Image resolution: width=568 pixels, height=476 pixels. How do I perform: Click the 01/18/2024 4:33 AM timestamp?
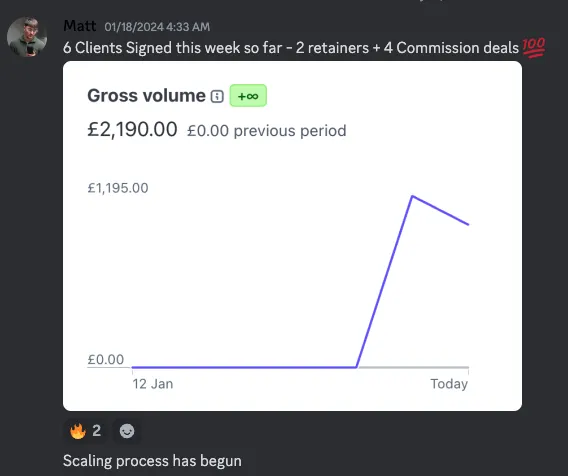[157, 27]
